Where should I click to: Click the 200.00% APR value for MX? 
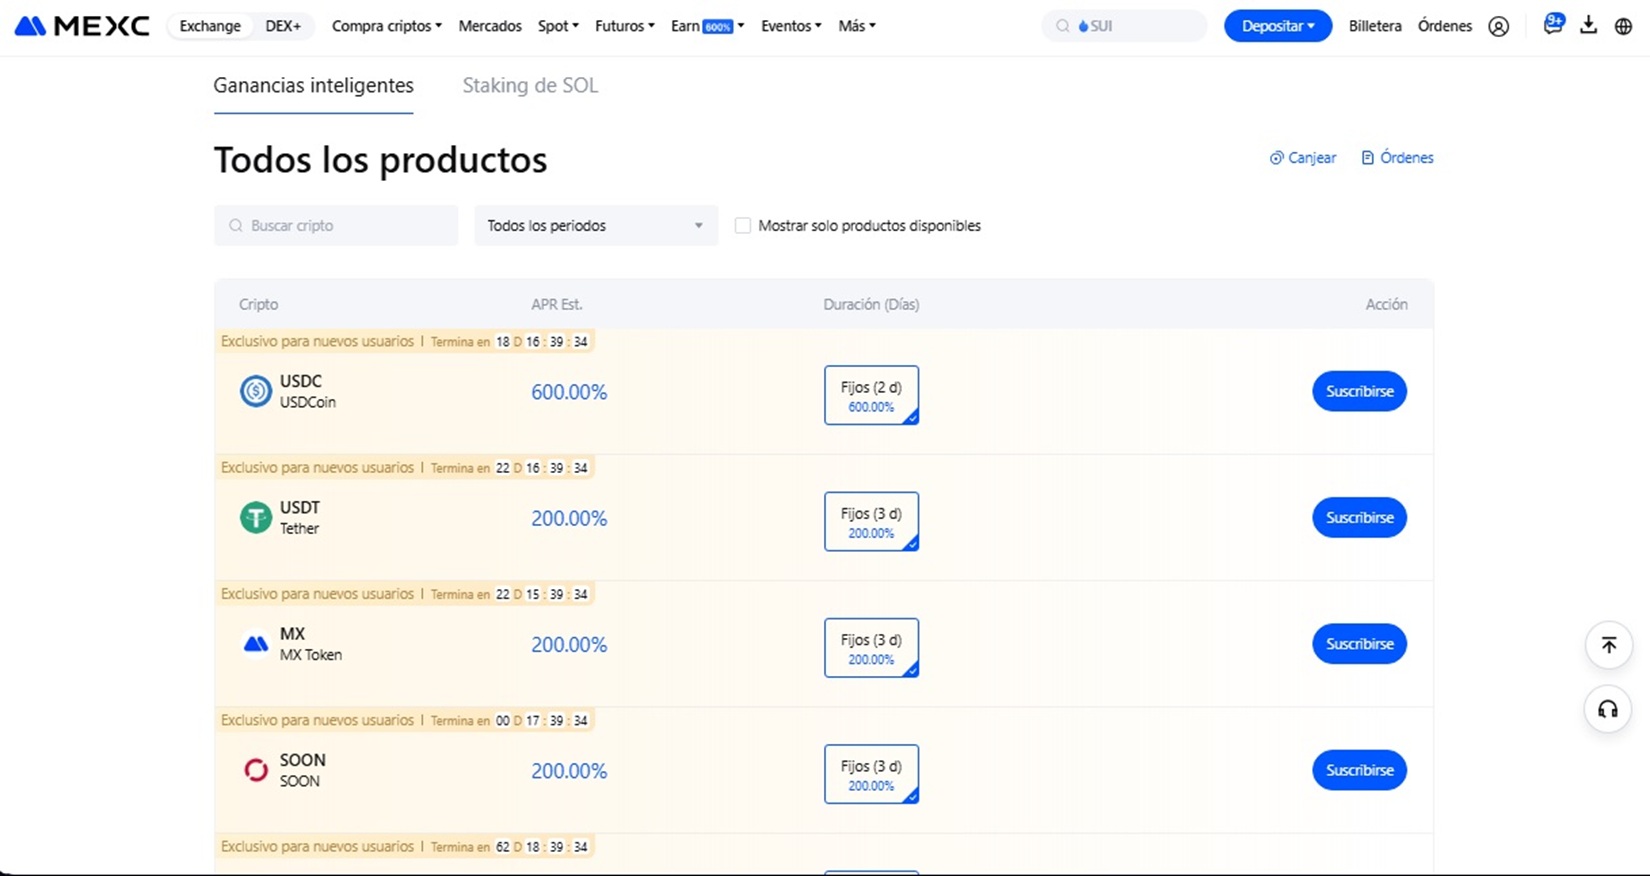(x=569, y=645)
